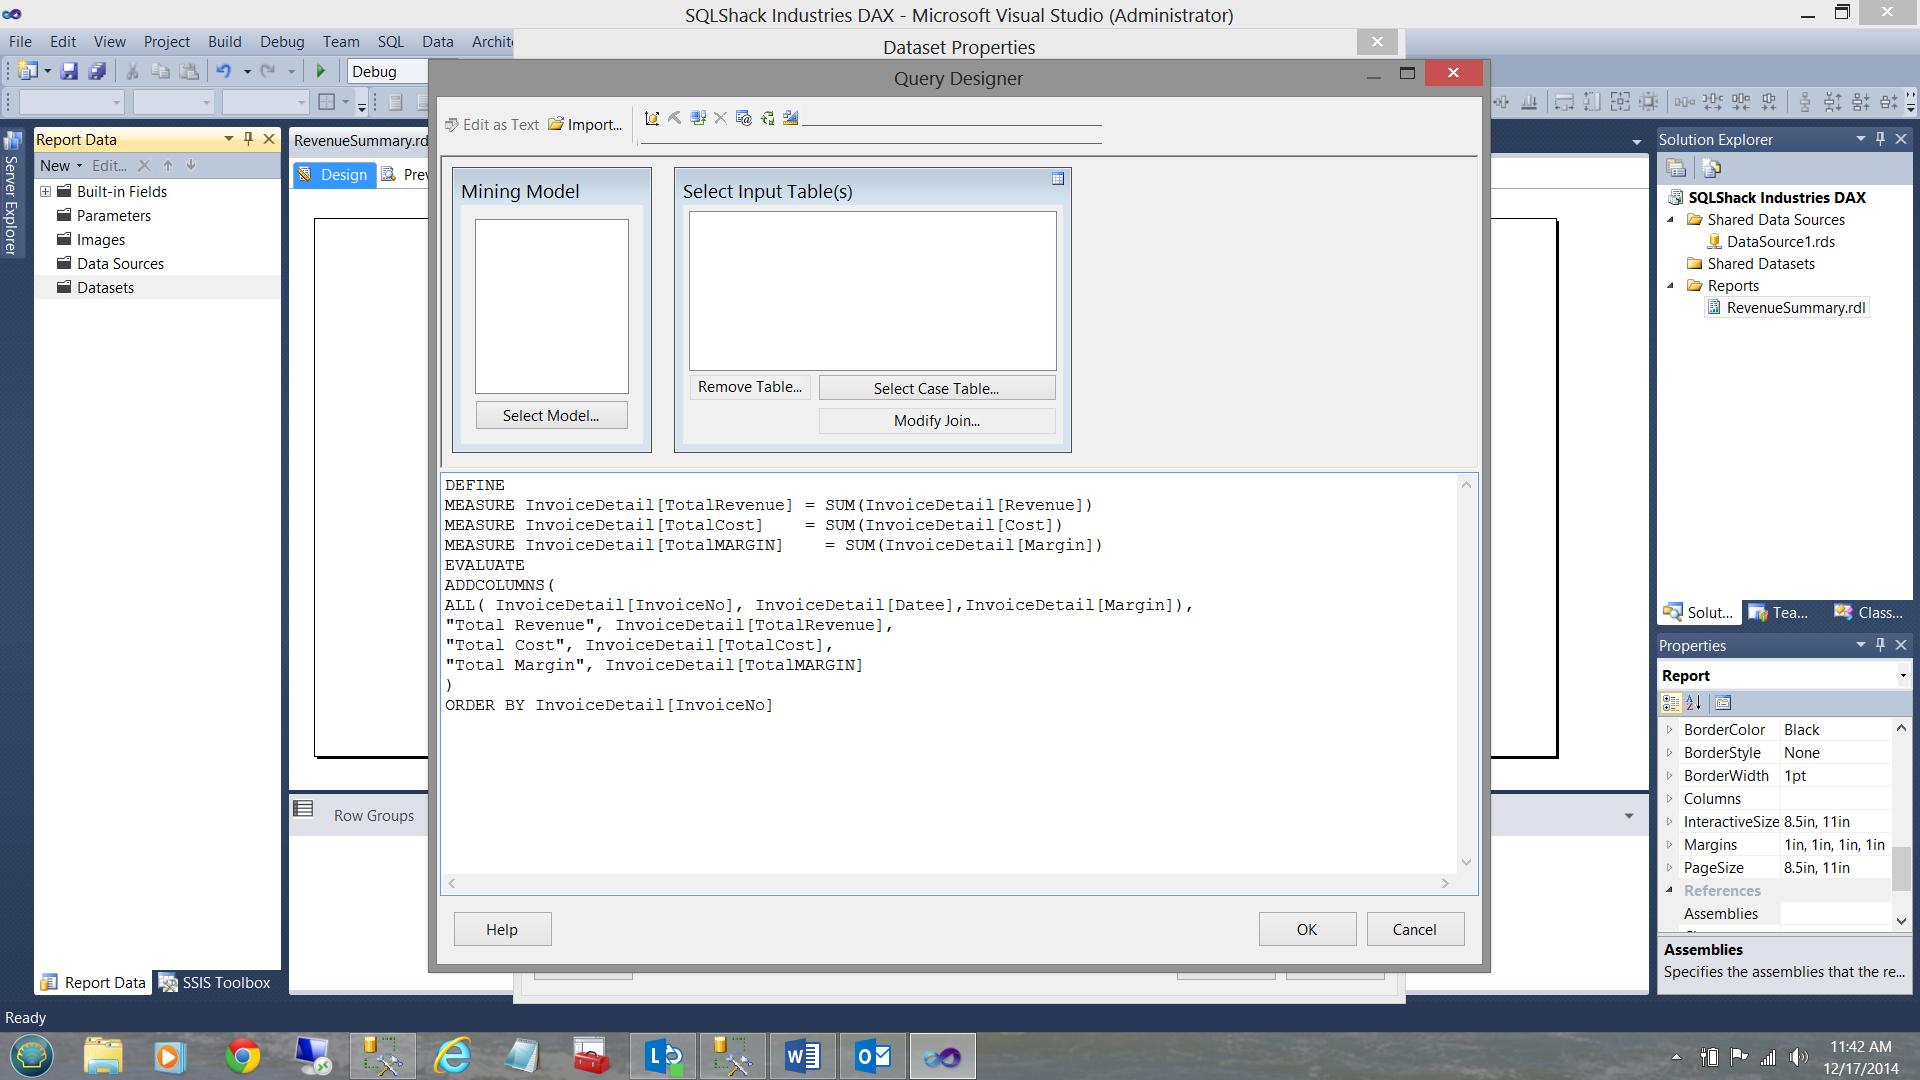Viewport: 1920px width, 1080px height.
Task: Collapse the Shared Data Sources folder
Action: [x=1670, y=220]
